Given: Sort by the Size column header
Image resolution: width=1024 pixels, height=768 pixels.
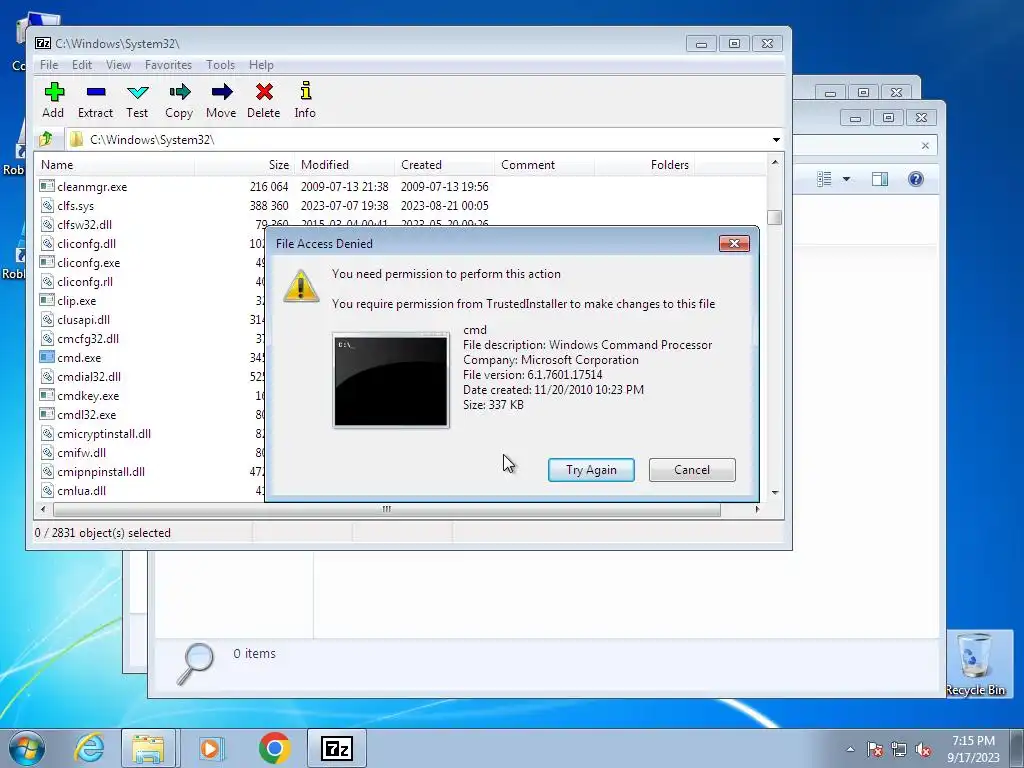Looking at the screenshot, I should click(x=244, y=165).
